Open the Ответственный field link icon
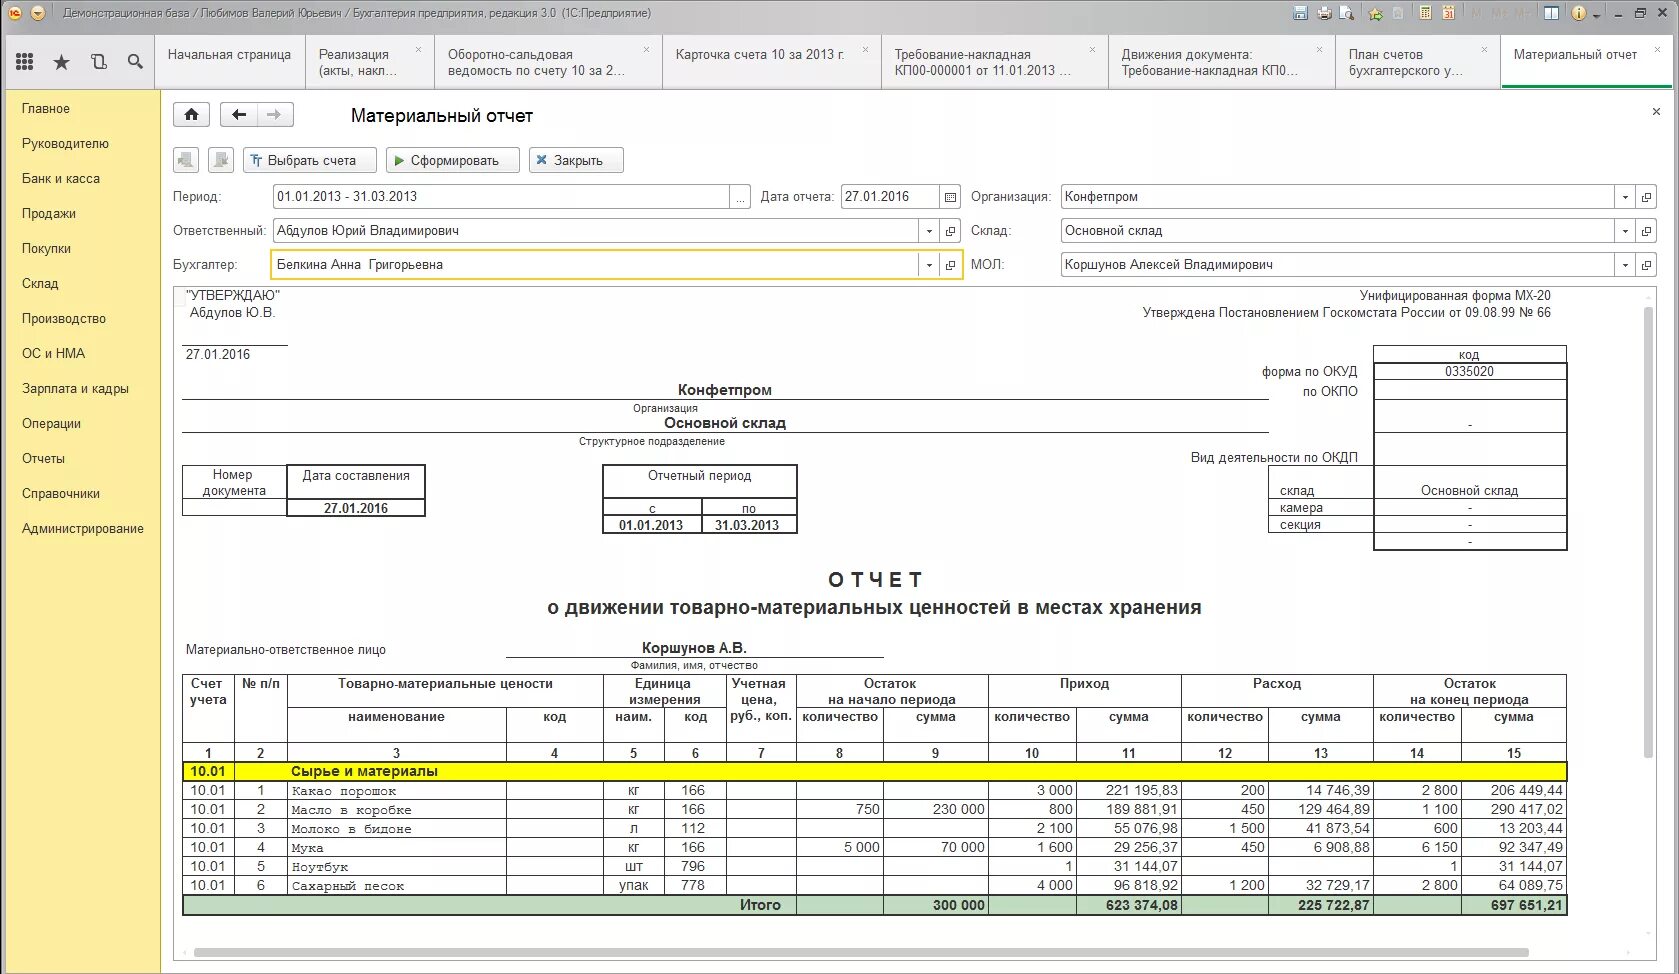This screenshot has width=1679, height=974. point(951,231)
